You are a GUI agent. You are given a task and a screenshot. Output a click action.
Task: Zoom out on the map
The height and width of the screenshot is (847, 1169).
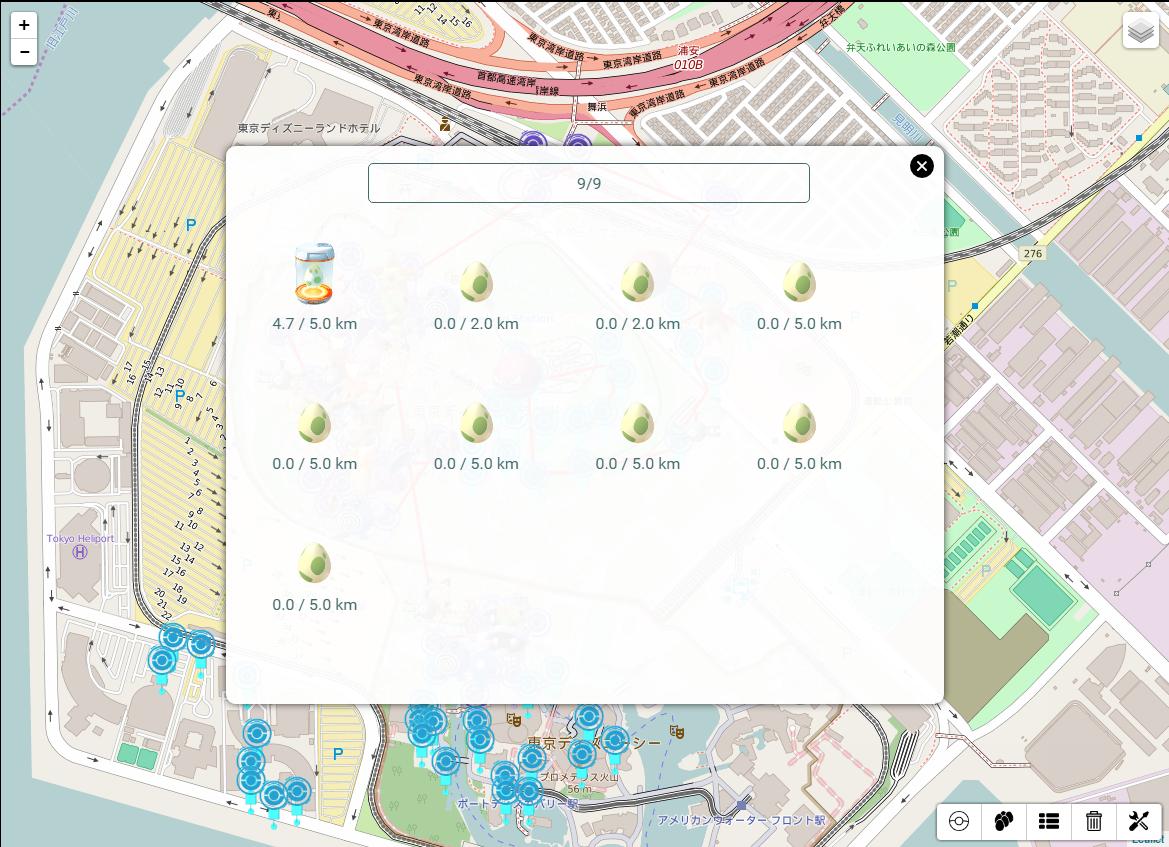(24, 52)
